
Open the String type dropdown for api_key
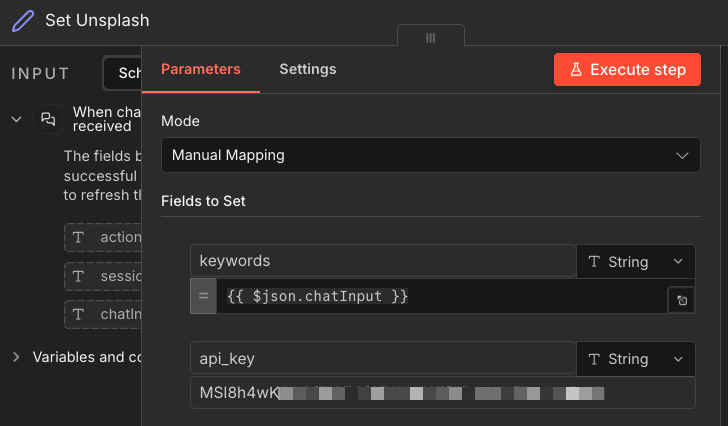[x=636, y=359]
